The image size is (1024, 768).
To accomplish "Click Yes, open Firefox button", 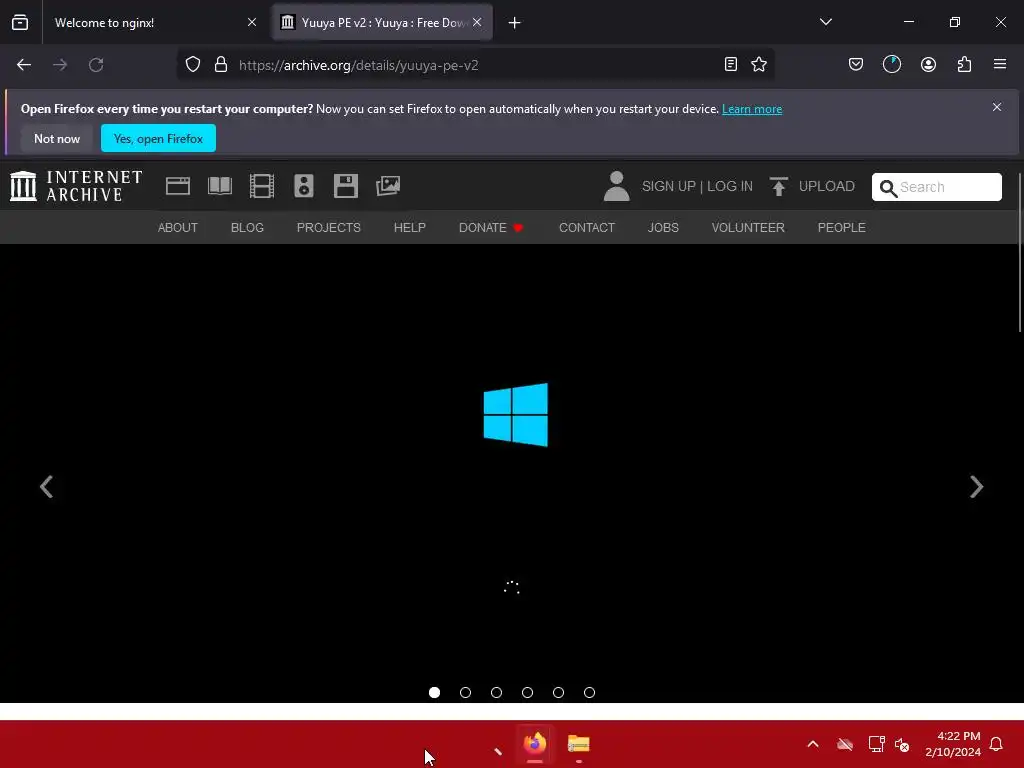I will pyautogui.click(x=158, y=138).
